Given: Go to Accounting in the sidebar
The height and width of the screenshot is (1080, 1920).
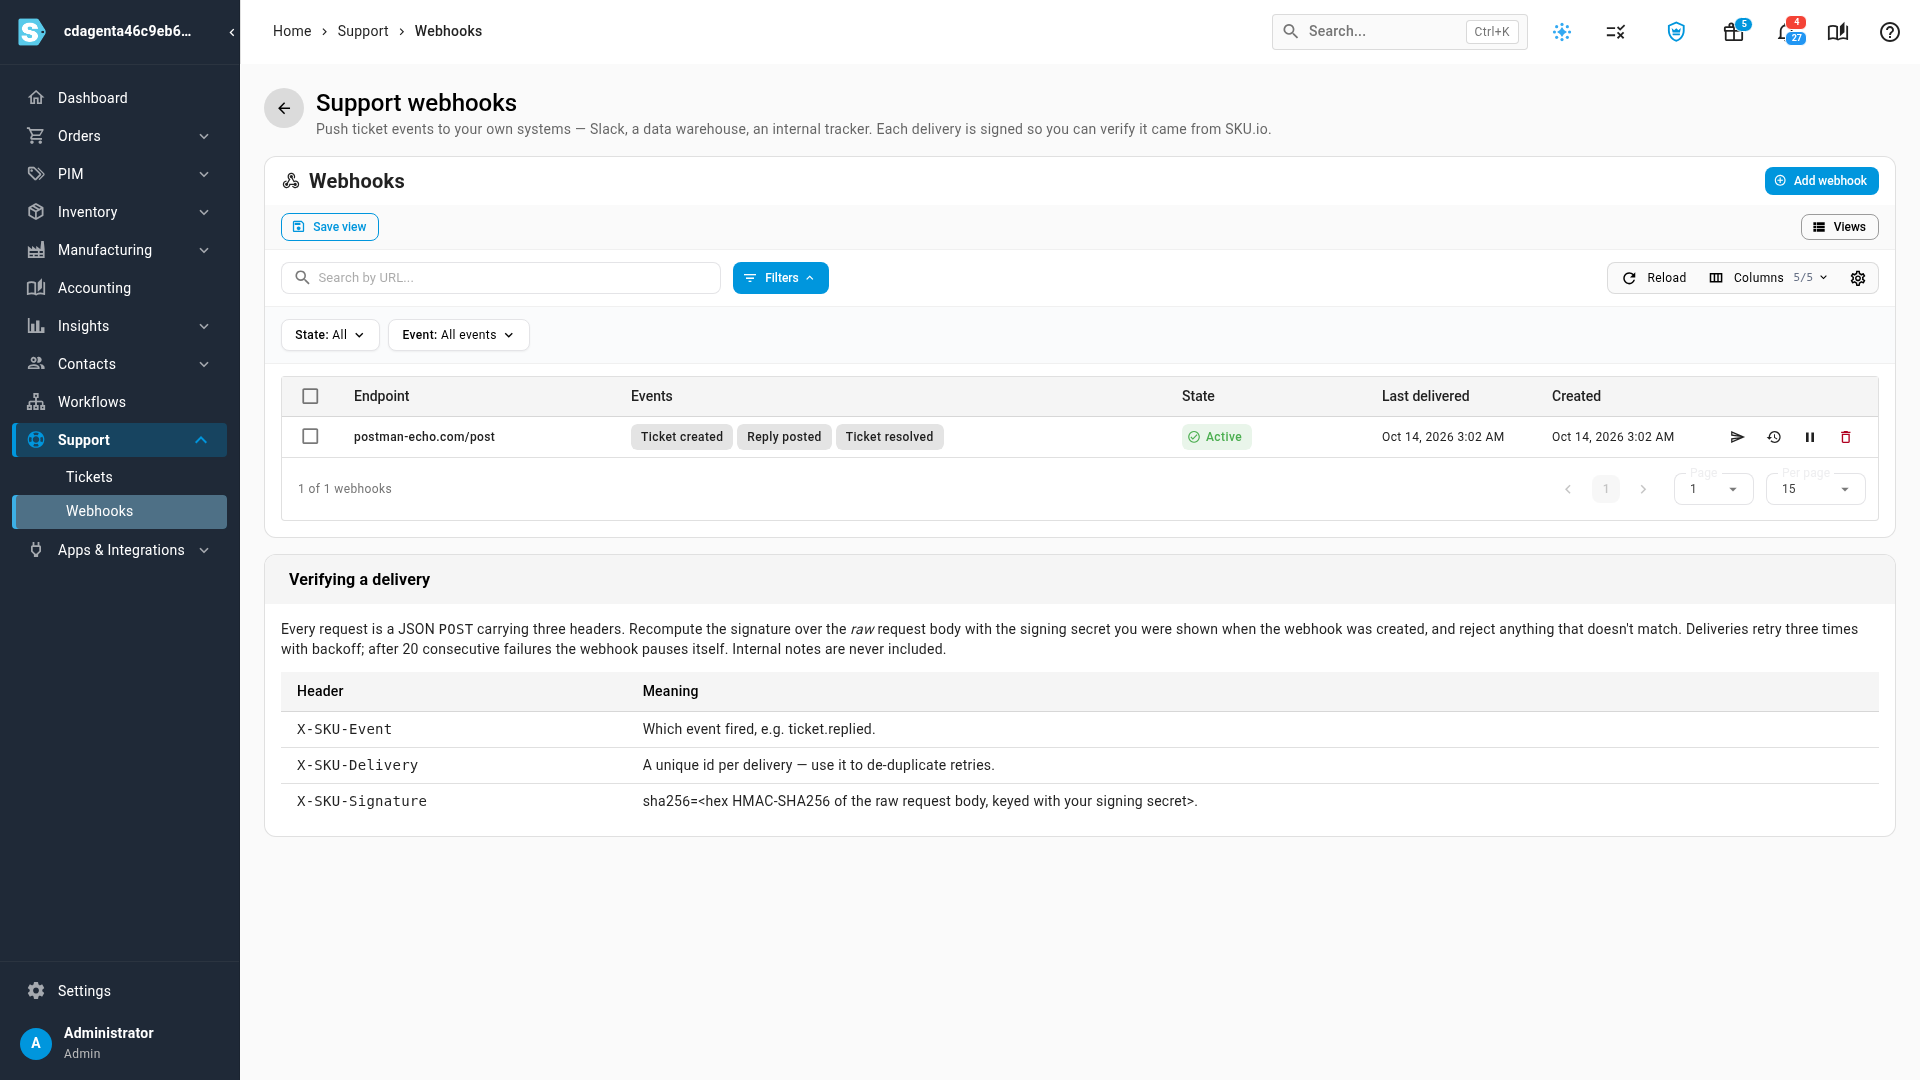Looking at the screenshot, I should pos(120,288).
